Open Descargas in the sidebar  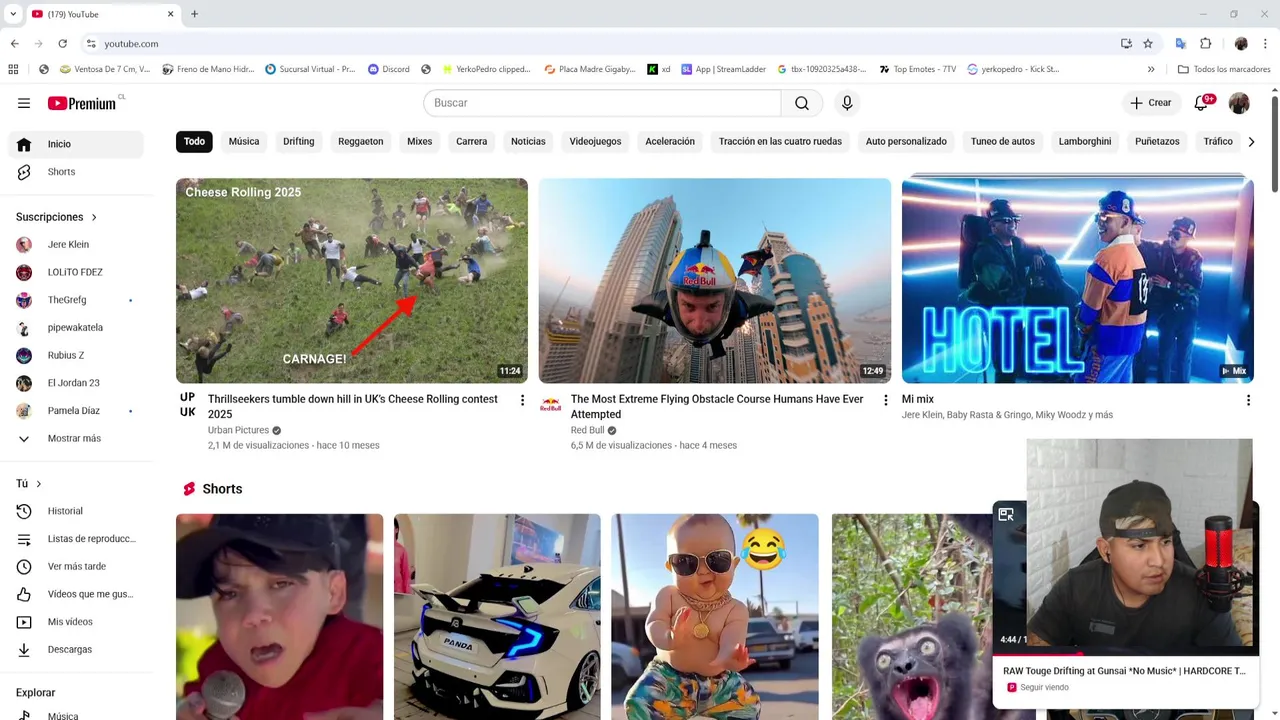click(76, 650)
